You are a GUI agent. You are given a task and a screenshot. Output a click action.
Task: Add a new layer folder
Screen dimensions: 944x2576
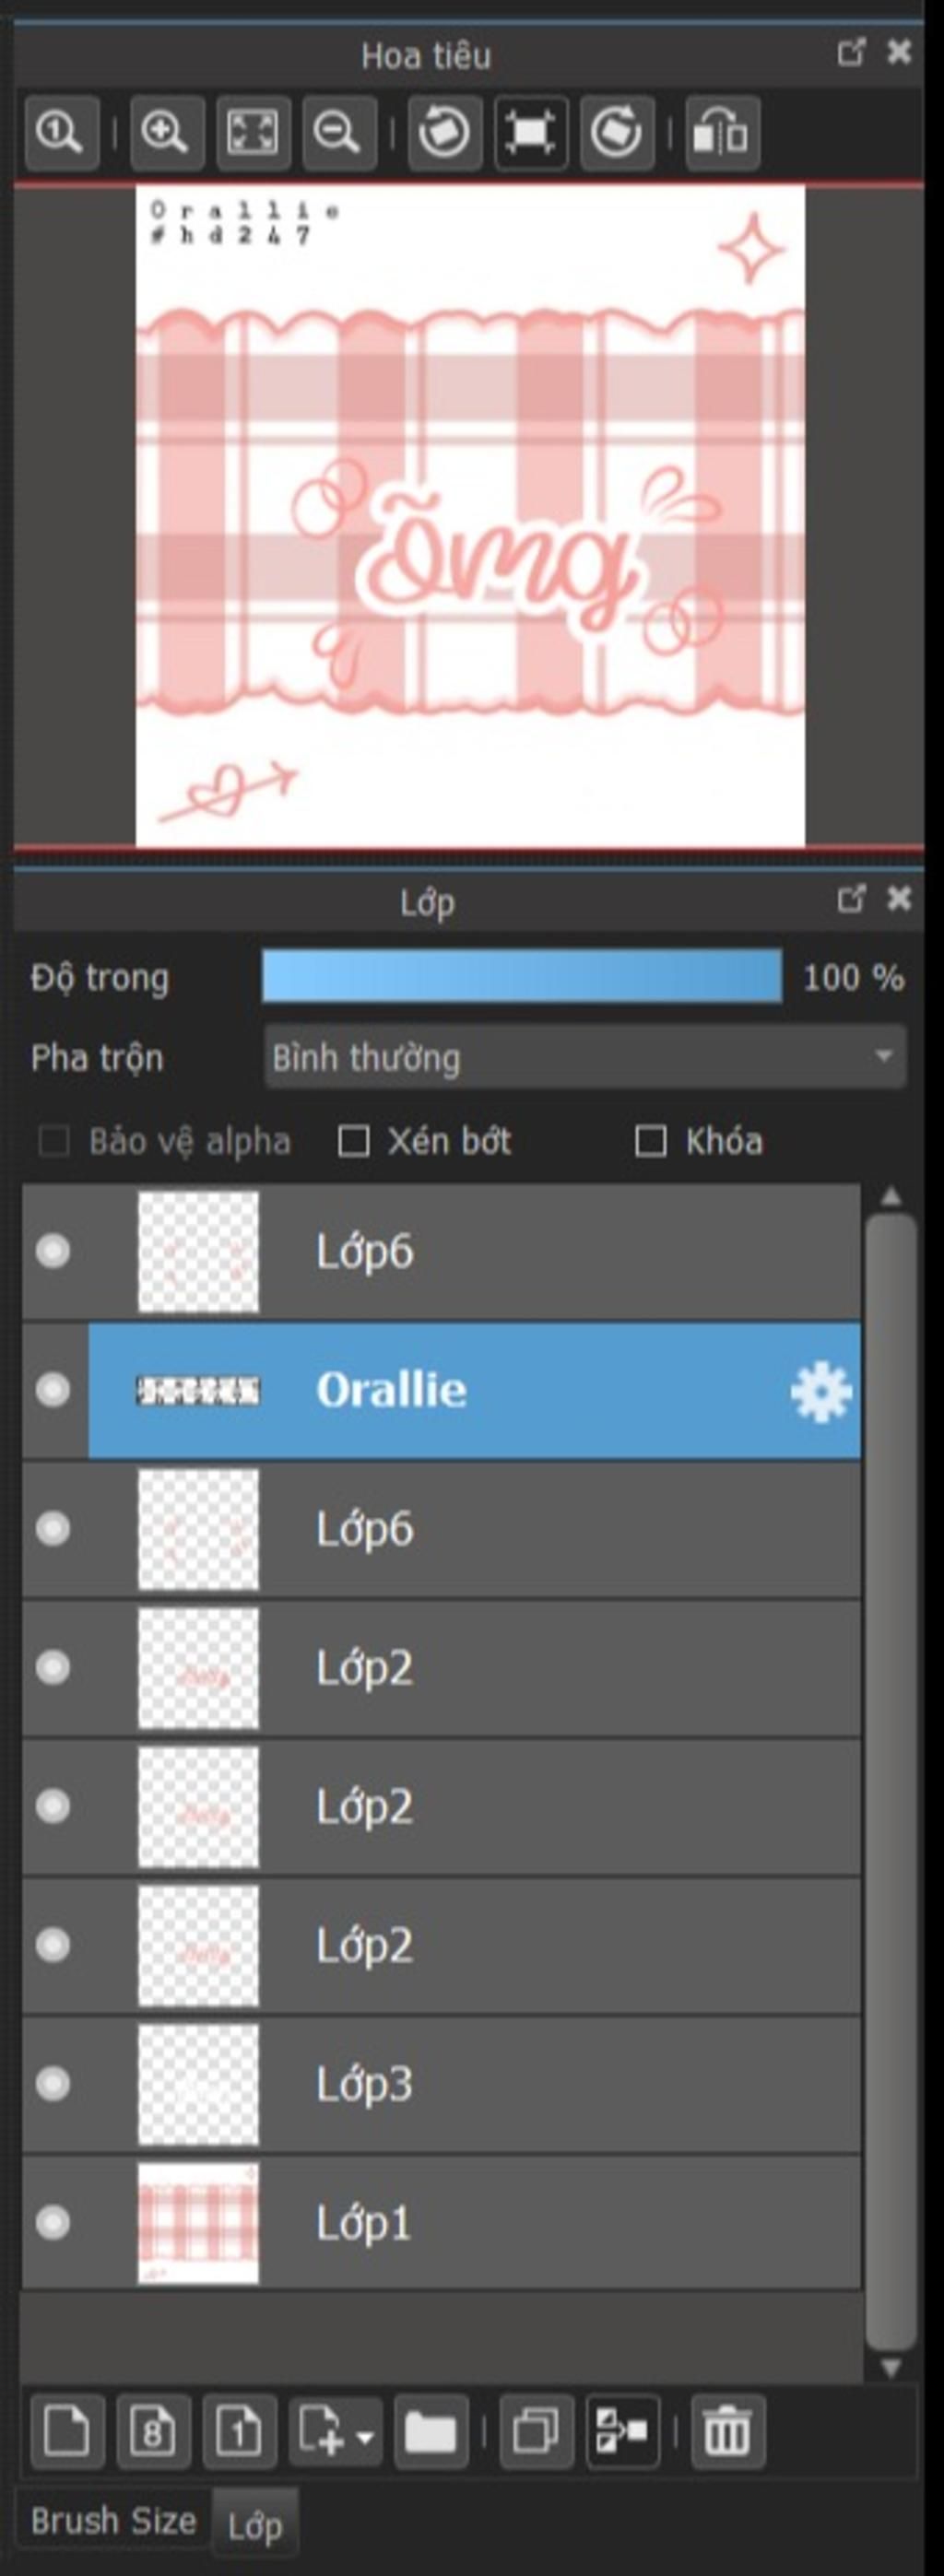click(x=431, y=2432)
